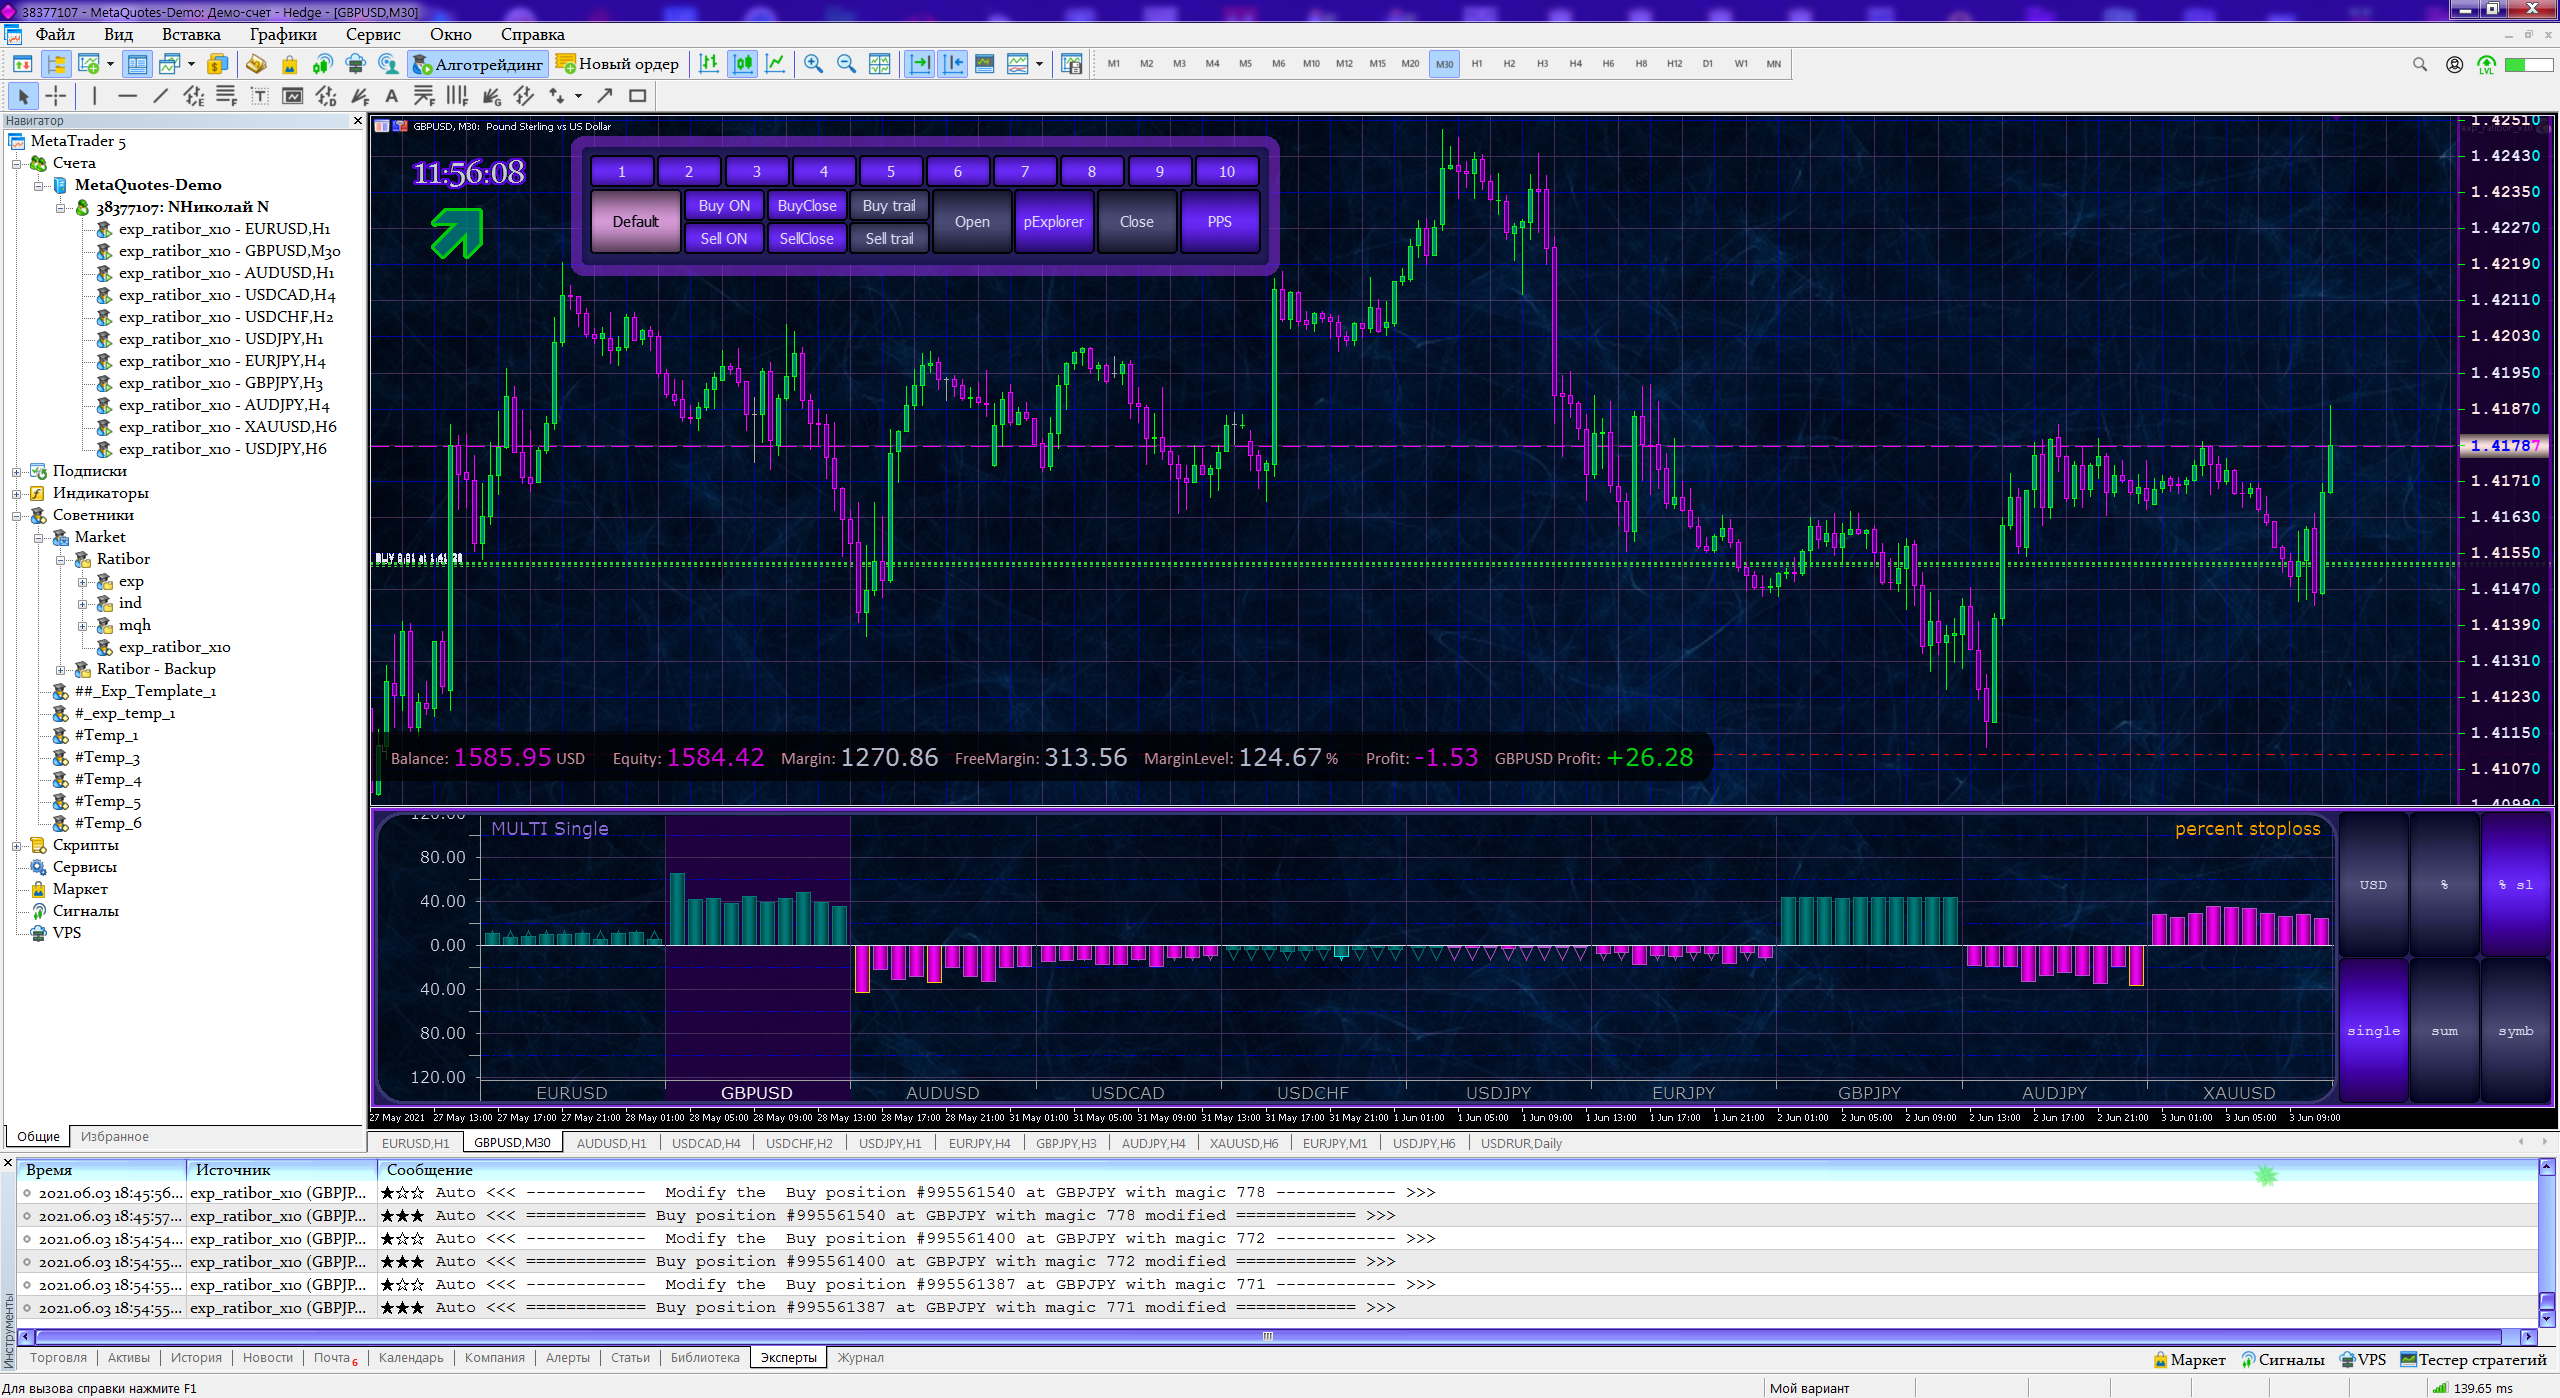
Task: Open the arrows objects dropdown arrow
Action: 578,96
